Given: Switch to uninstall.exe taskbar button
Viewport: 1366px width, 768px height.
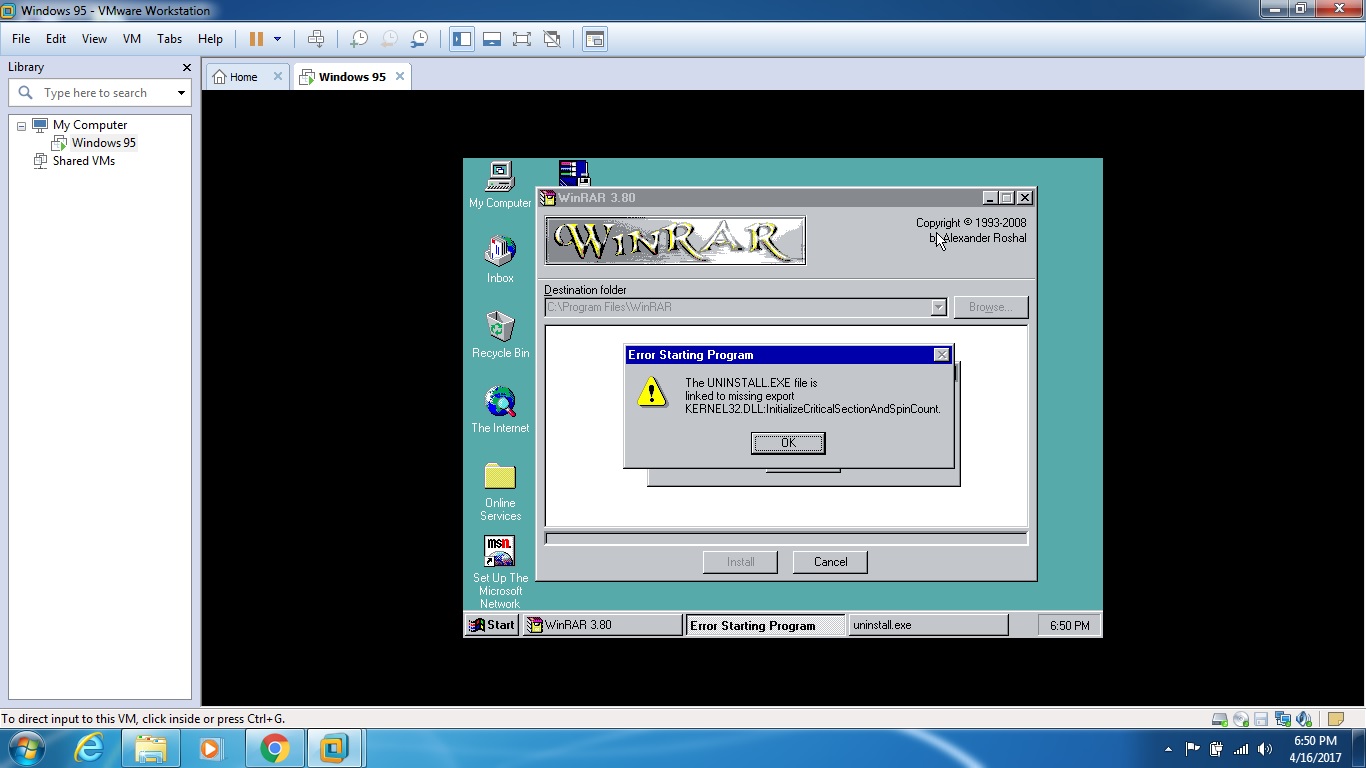Looking at the screenshot, I should tap(928, 625).
